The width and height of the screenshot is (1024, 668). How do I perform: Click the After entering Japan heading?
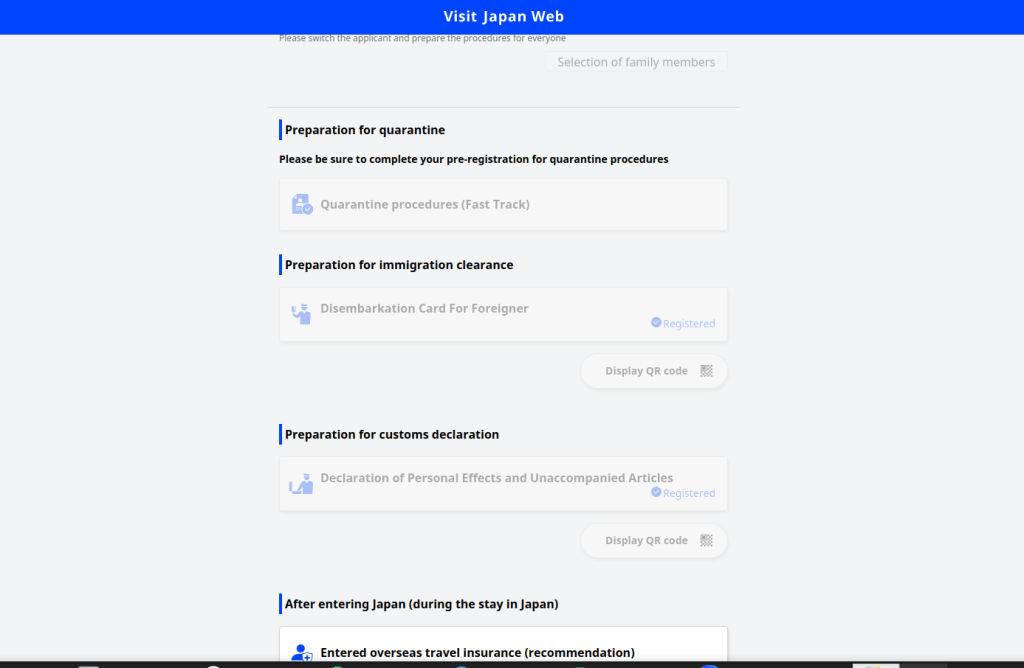click(421, 604)
